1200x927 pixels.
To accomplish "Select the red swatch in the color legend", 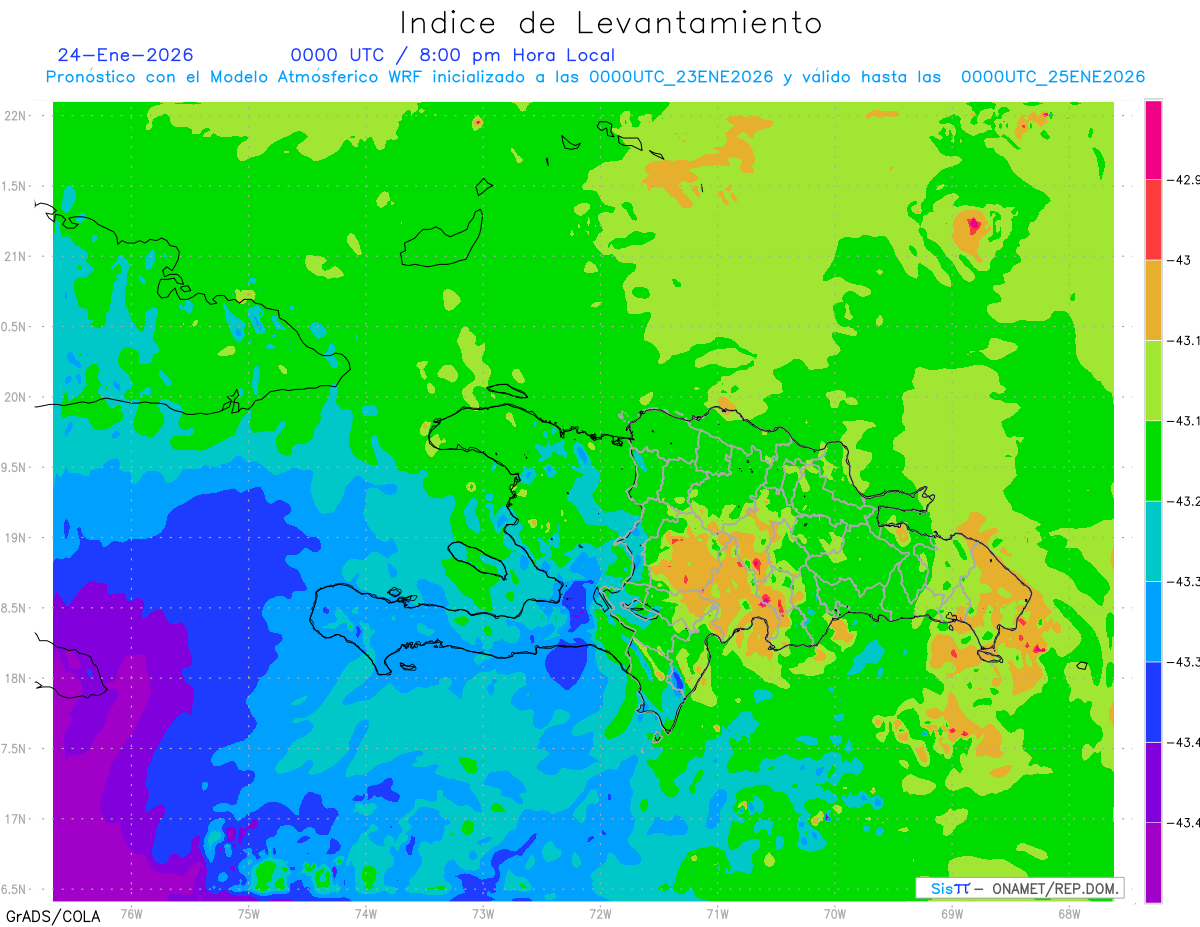I will (x=1153, y=220).
